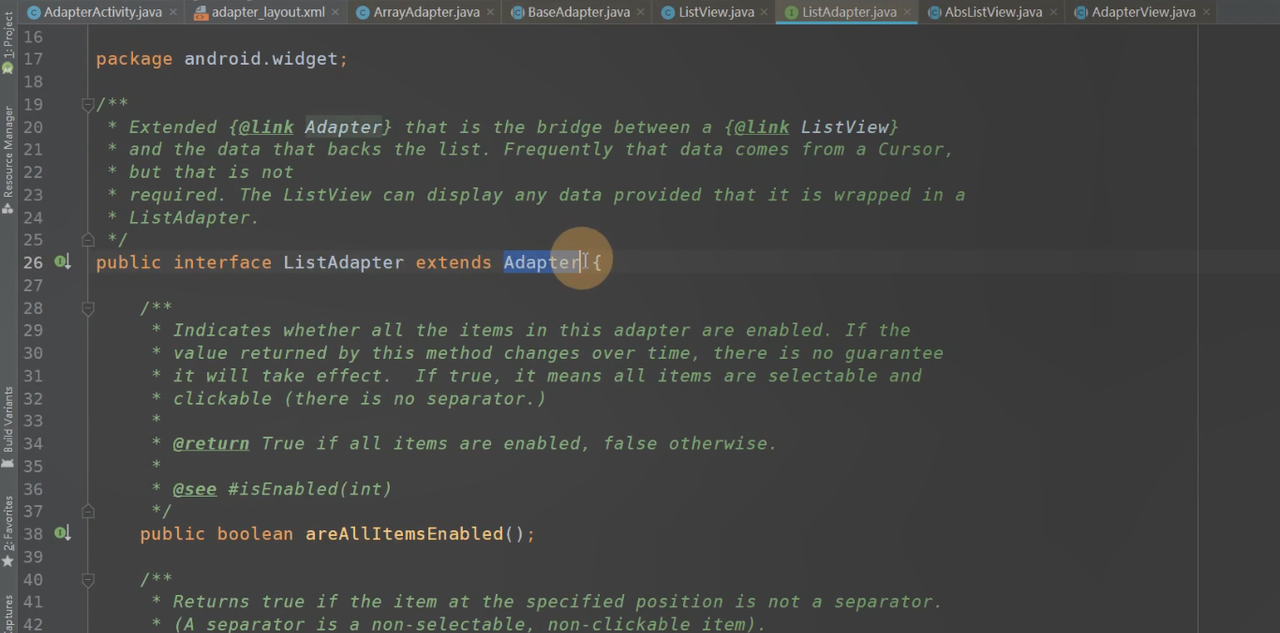Click the fold end marker at line 37

88,511
